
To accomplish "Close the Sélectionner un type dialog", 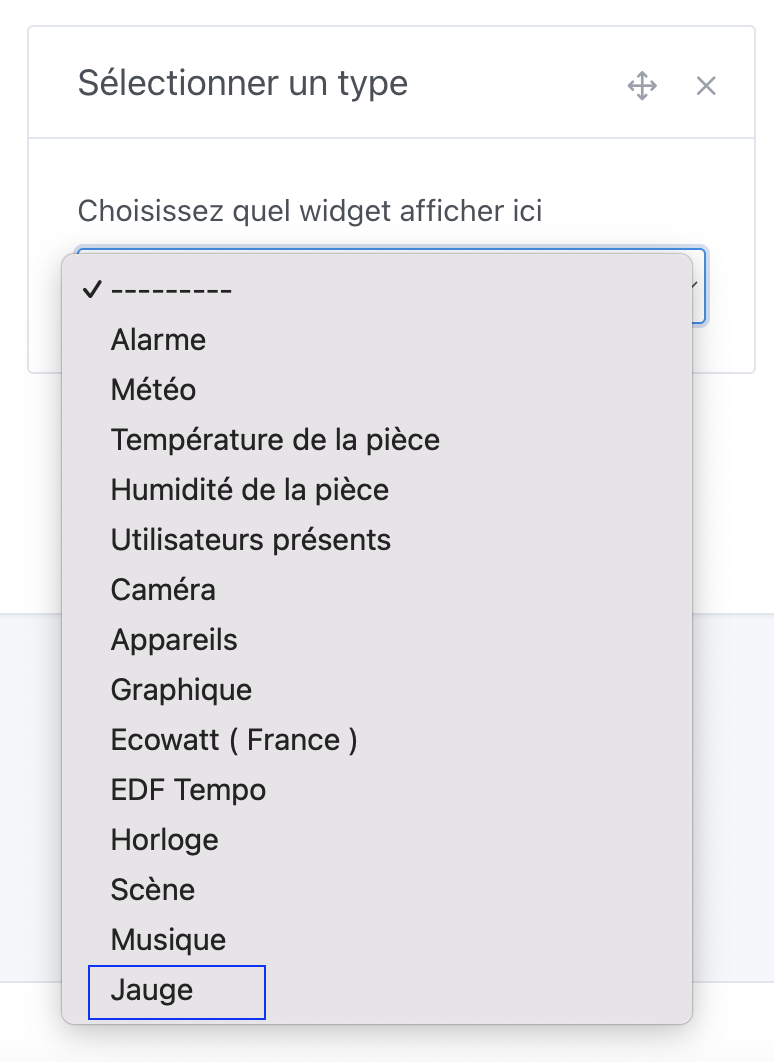I will click(x=706, y=86).
